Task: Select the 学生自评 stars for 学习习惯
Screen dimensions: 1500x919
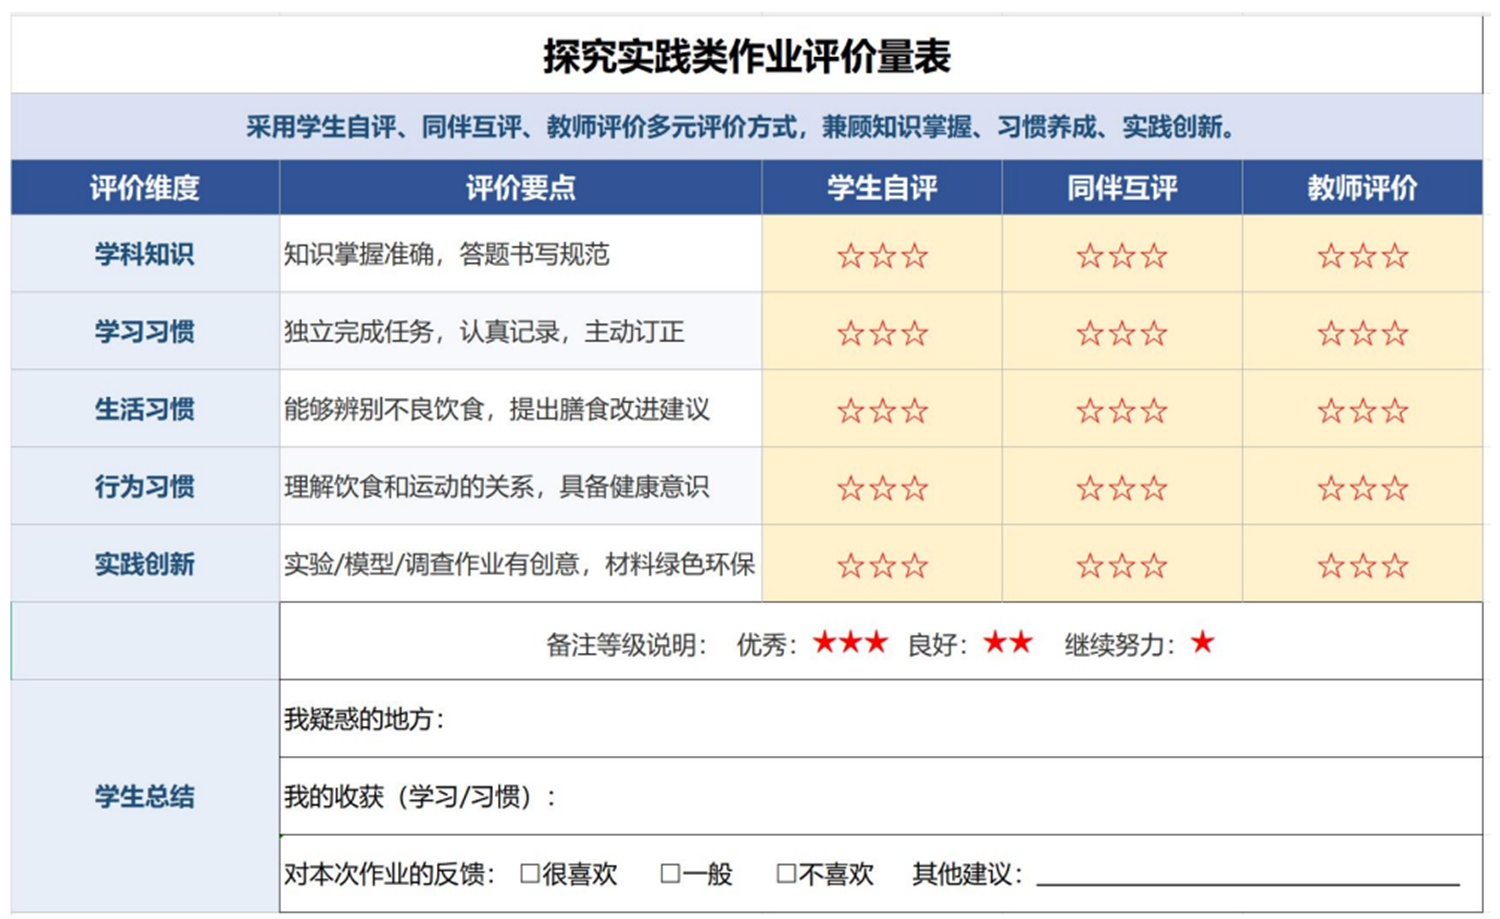Action: click(x=882, y=333)
